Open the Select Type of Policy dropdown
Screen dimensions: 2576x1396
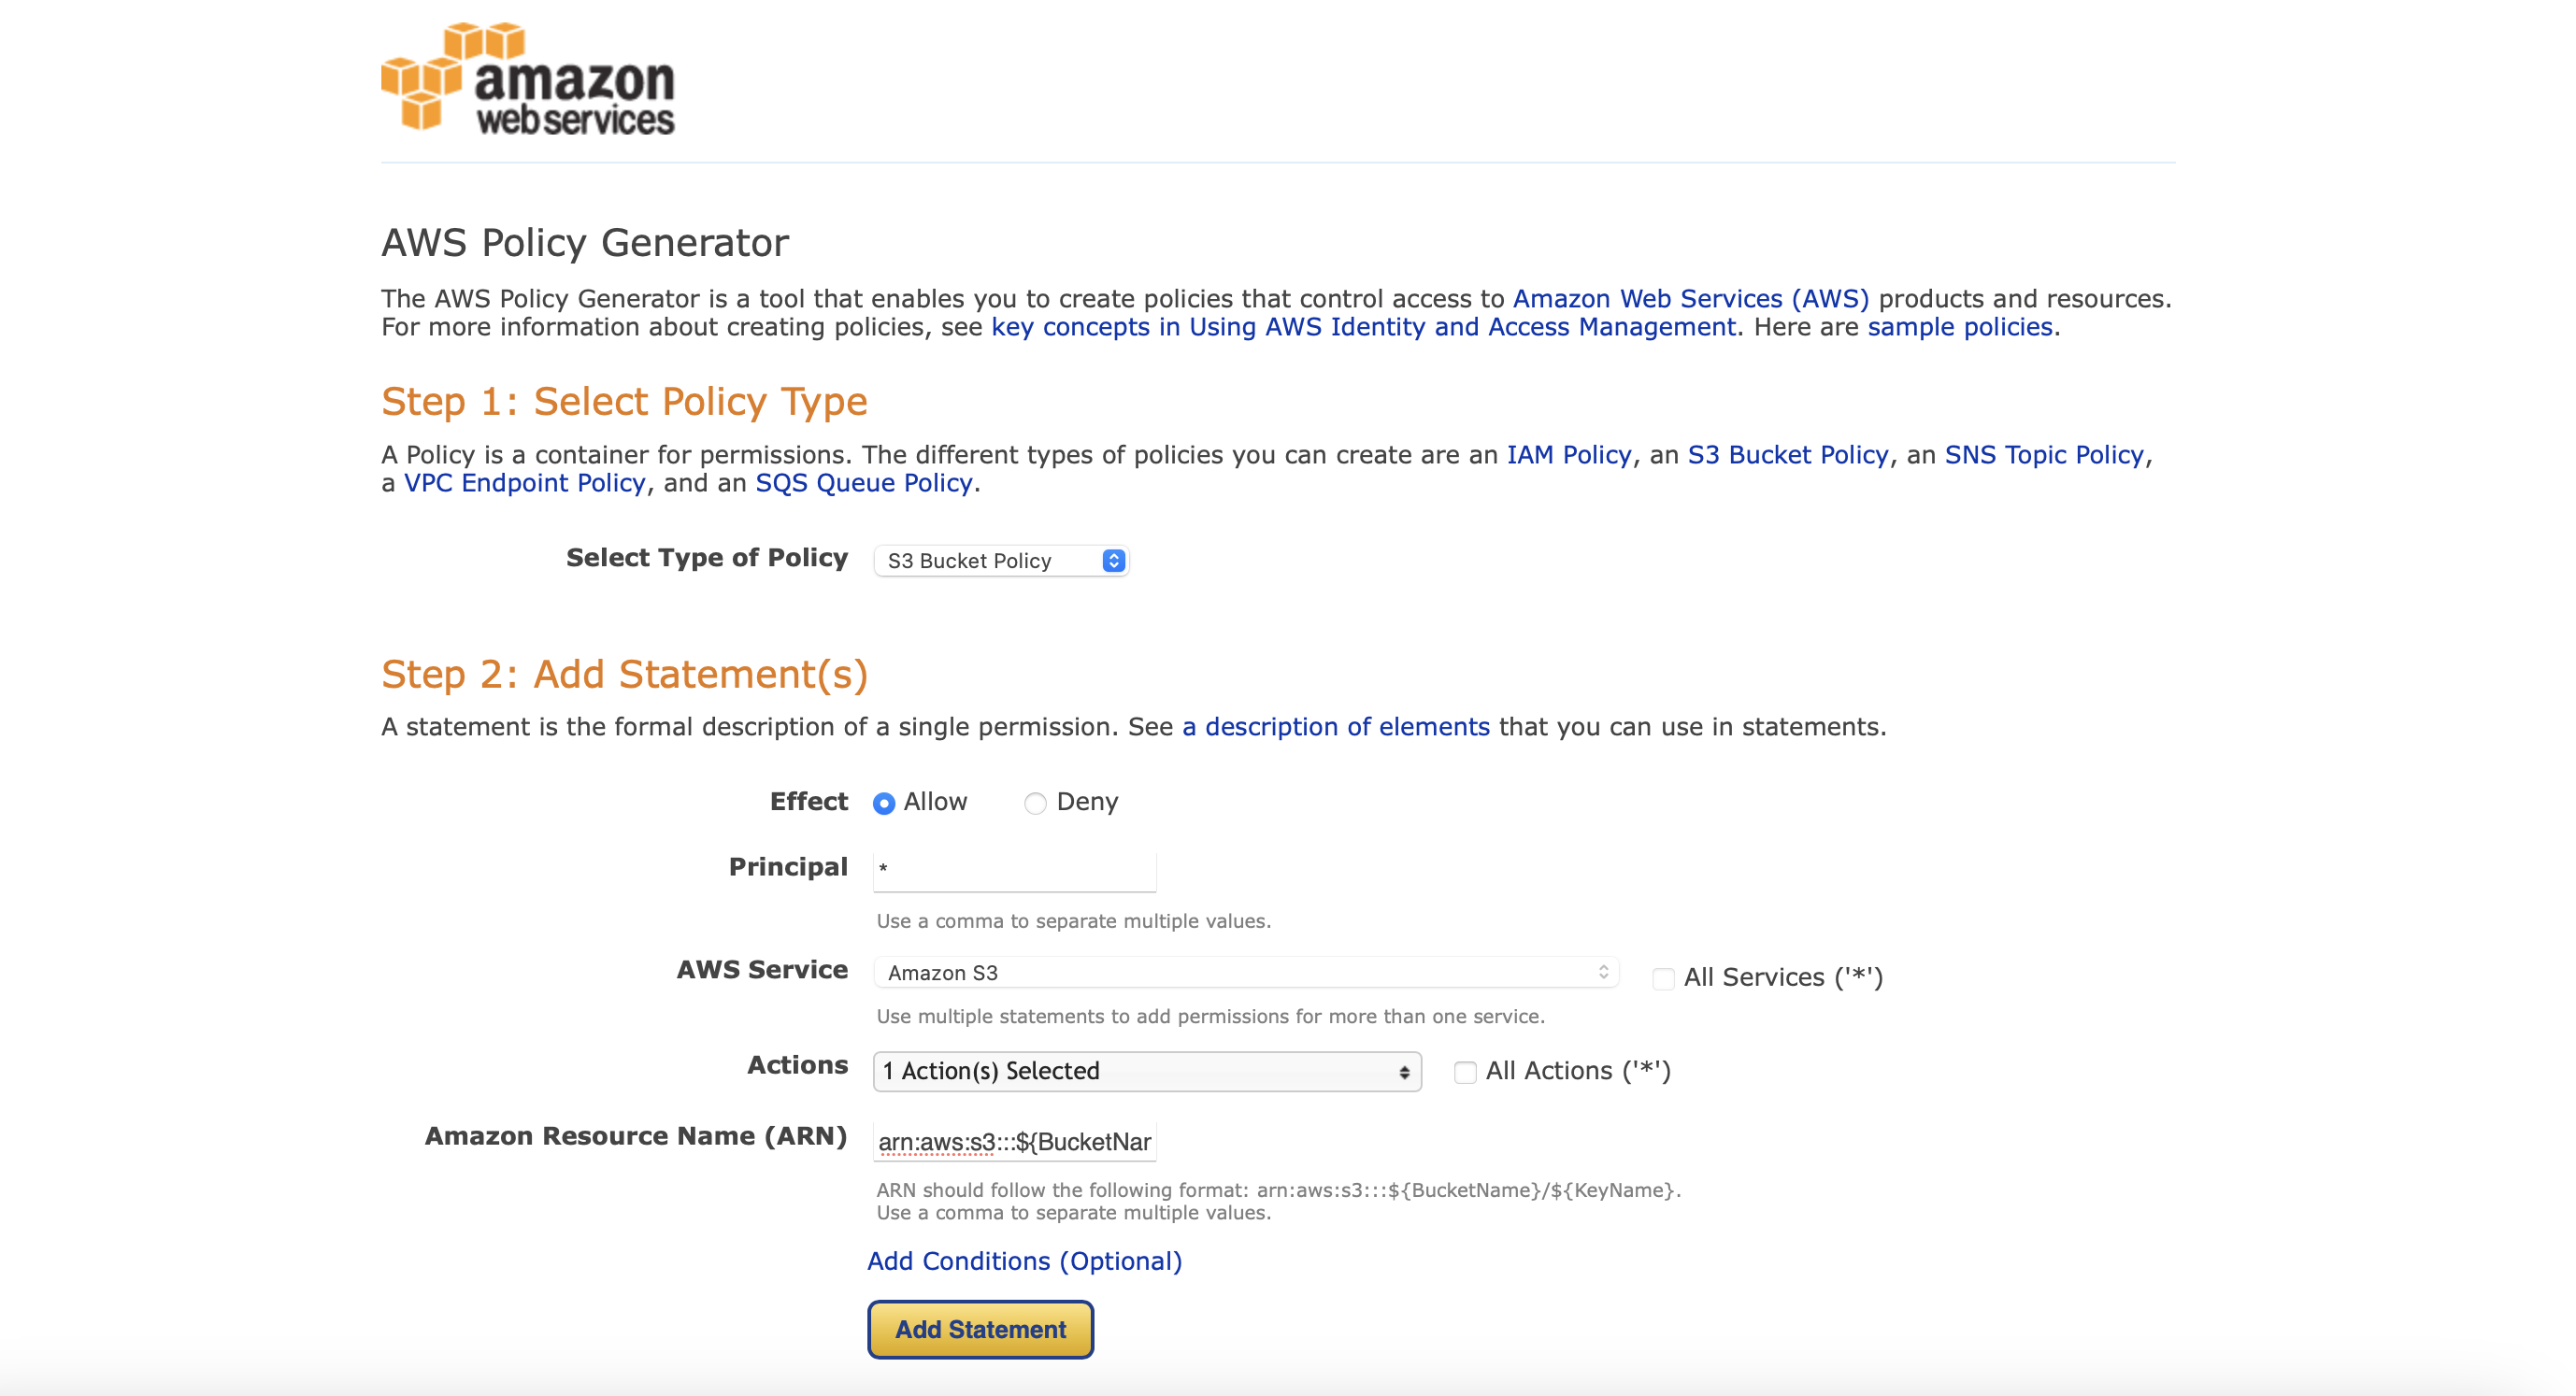(x=1001, y=561)
